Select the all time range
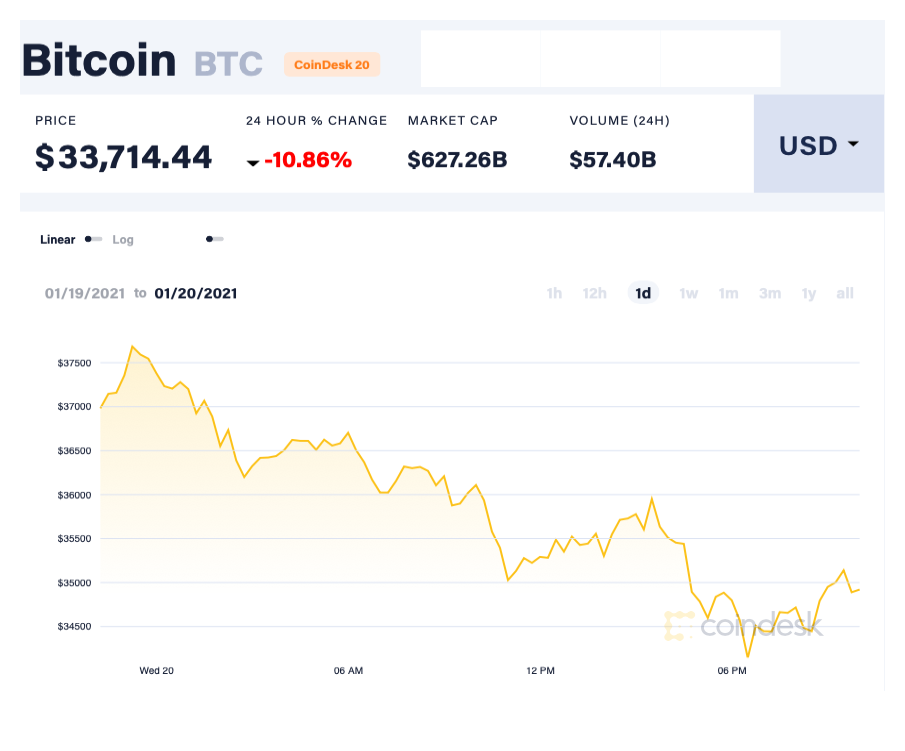This screenshot has height=751, width=905. [x=845, y=293]
